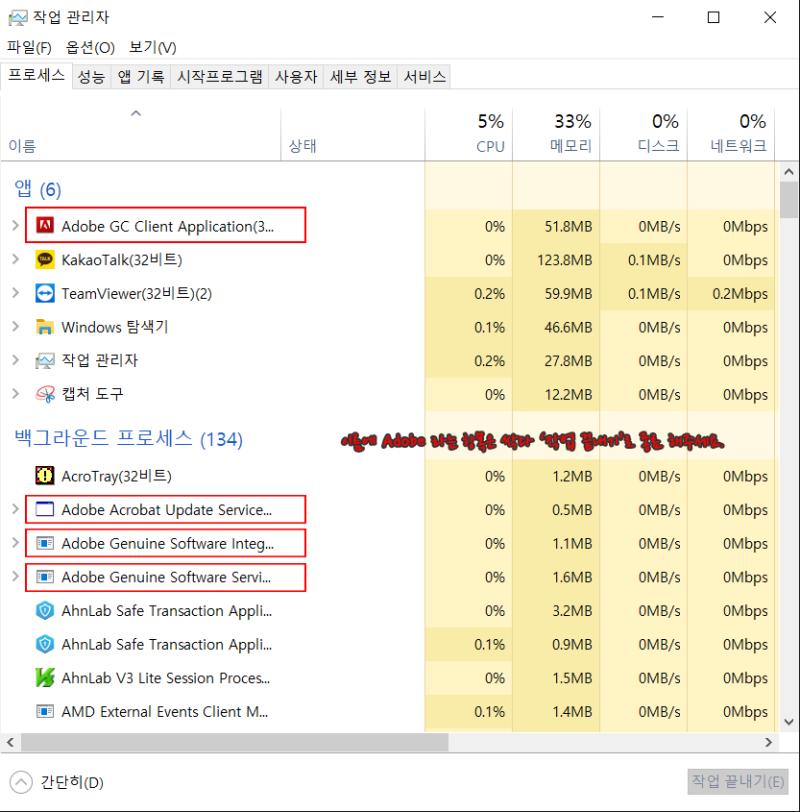Sort by the 메모리 column header
The width and height of the screenshot is (800, 812).
tap(557, 134)
